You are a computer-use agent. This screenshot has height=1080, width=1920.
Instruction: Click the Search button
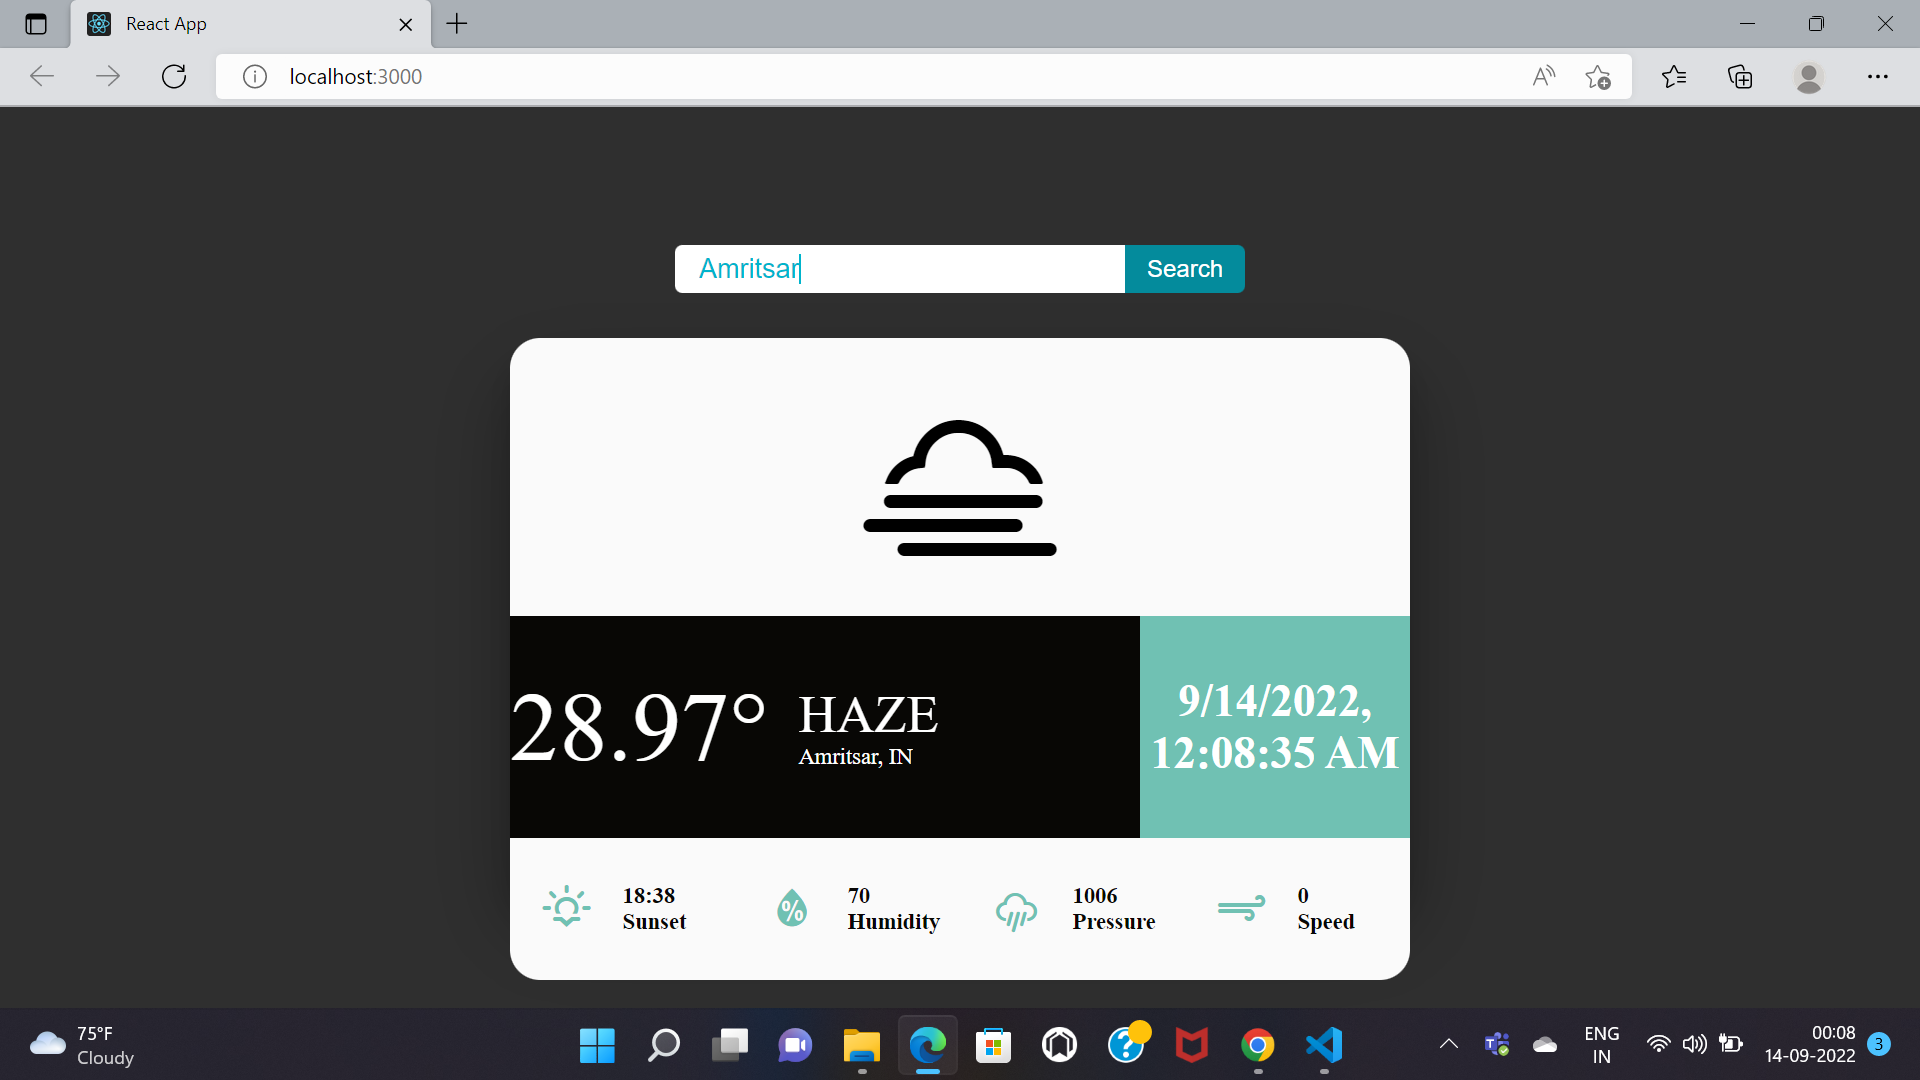tap(1184, 268)
